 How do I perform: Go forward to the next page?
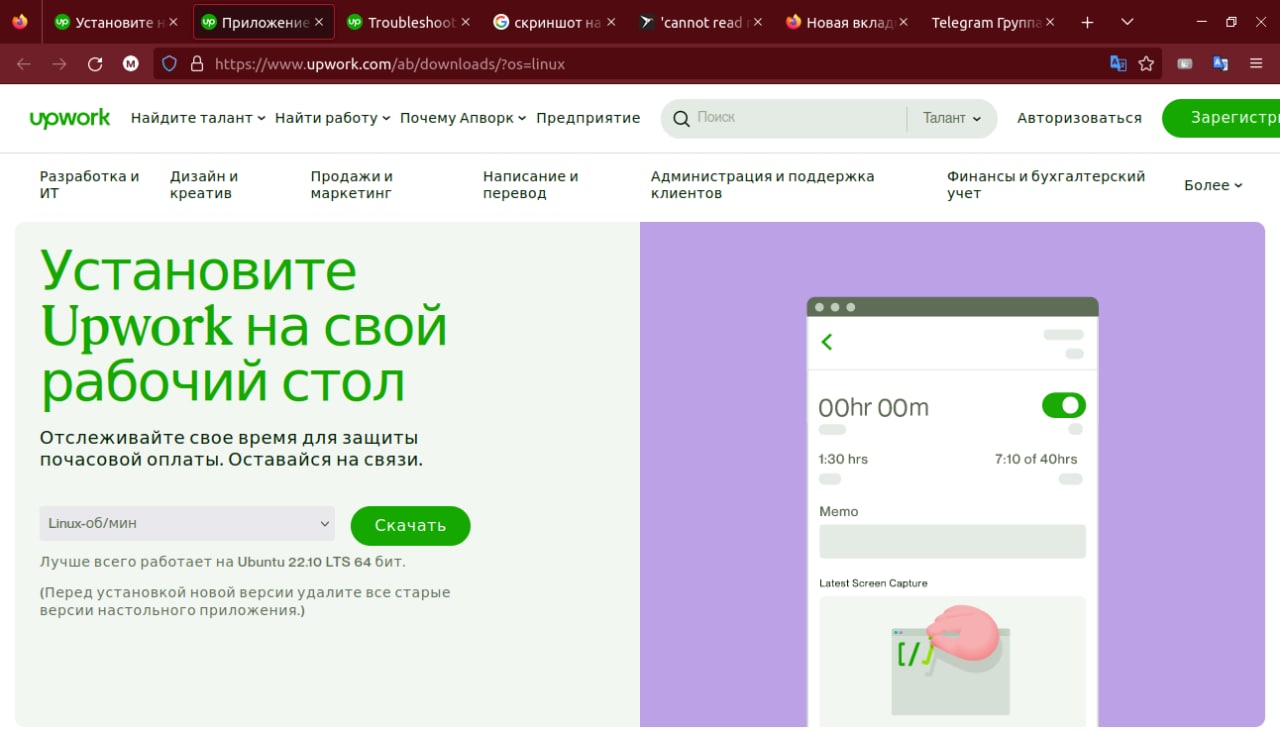(x=60, y=64)
